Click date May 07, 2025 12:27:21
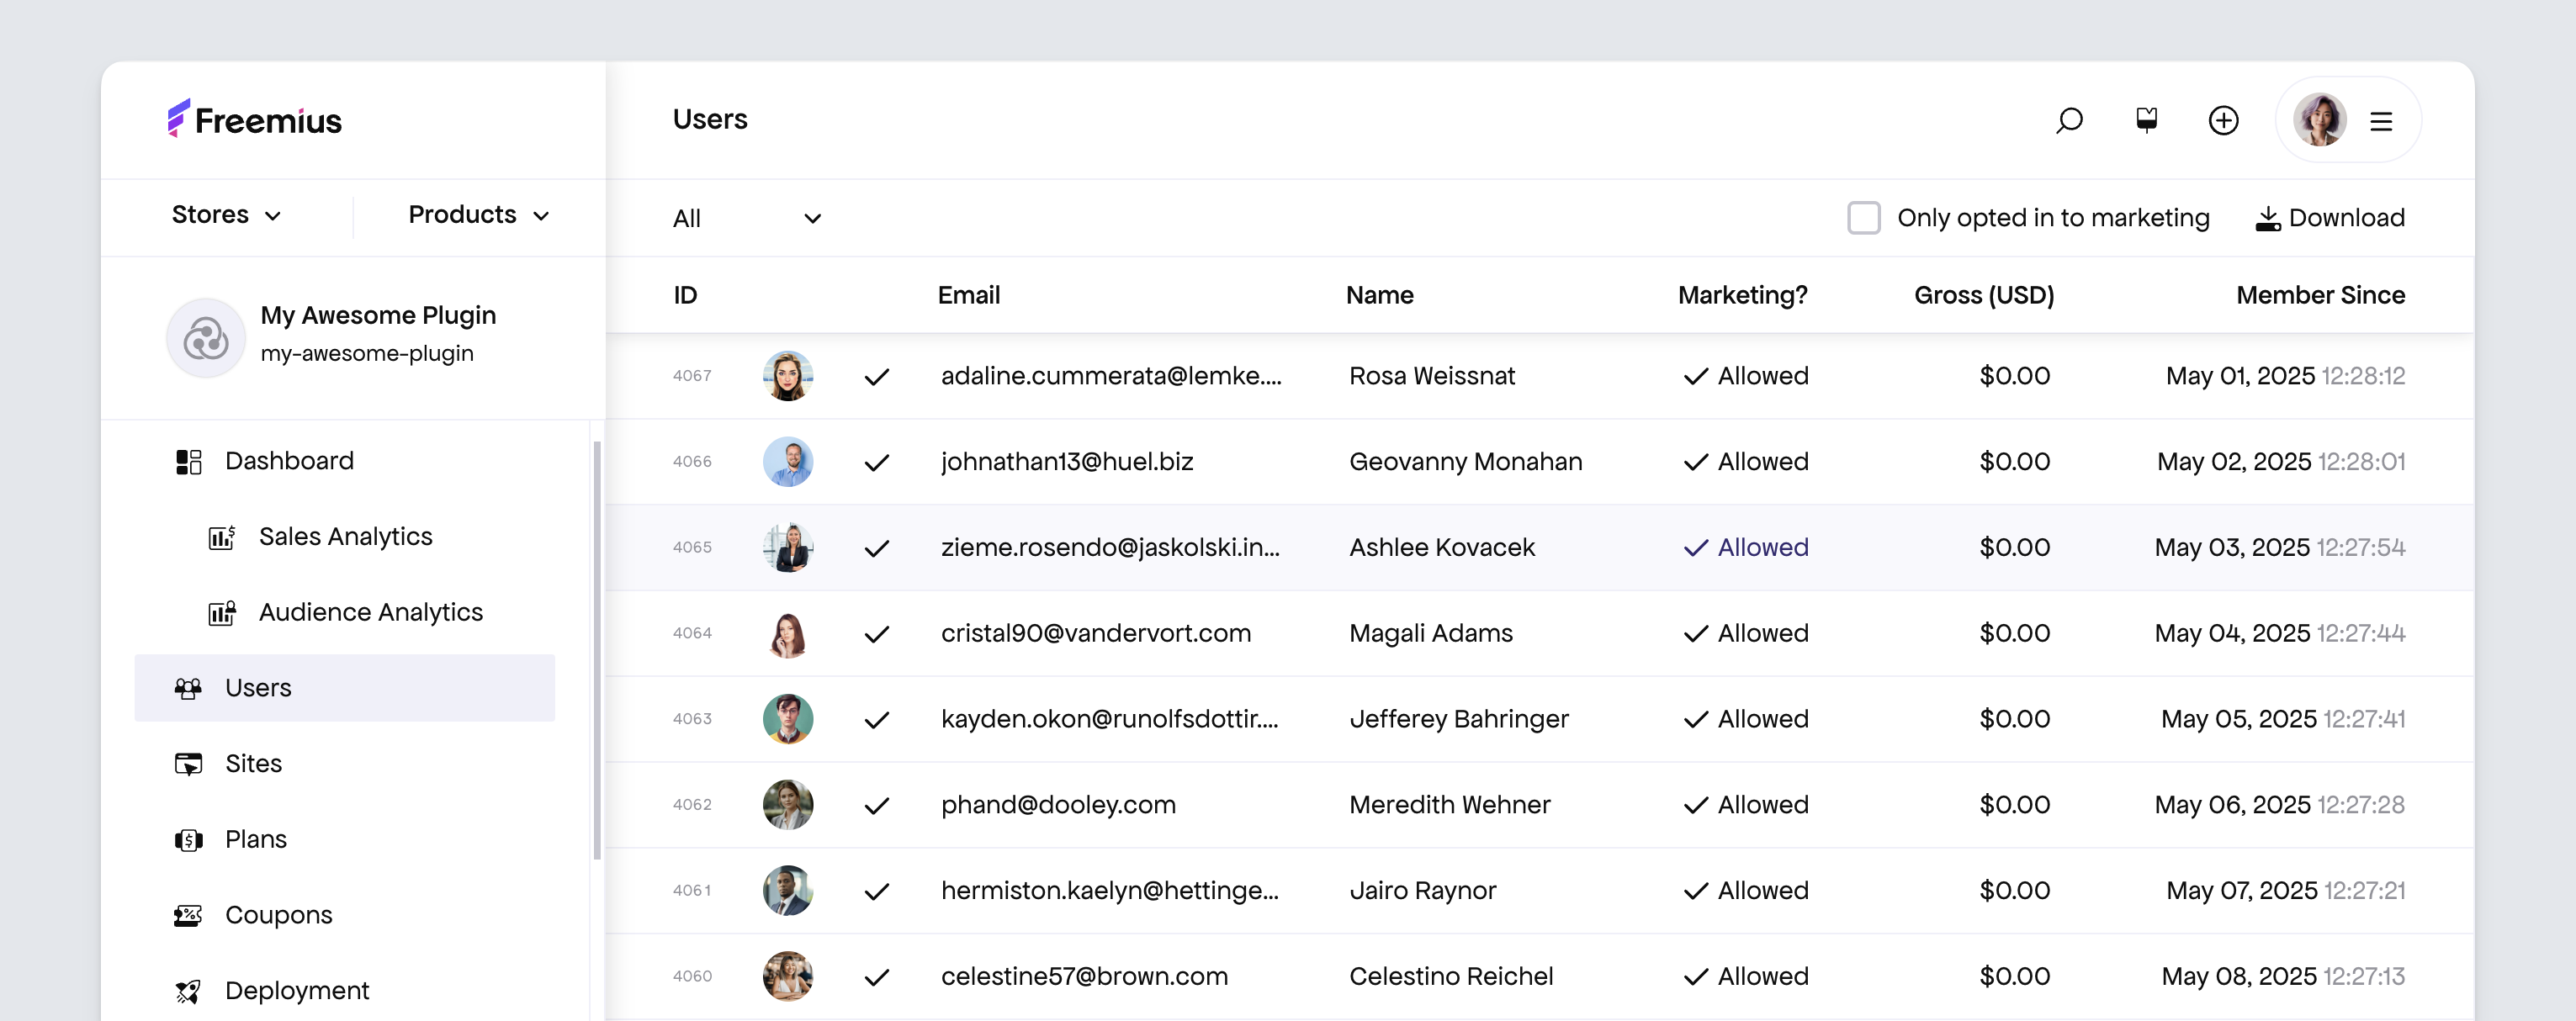This screenshot has height=1021, width=2576. 2285,891
